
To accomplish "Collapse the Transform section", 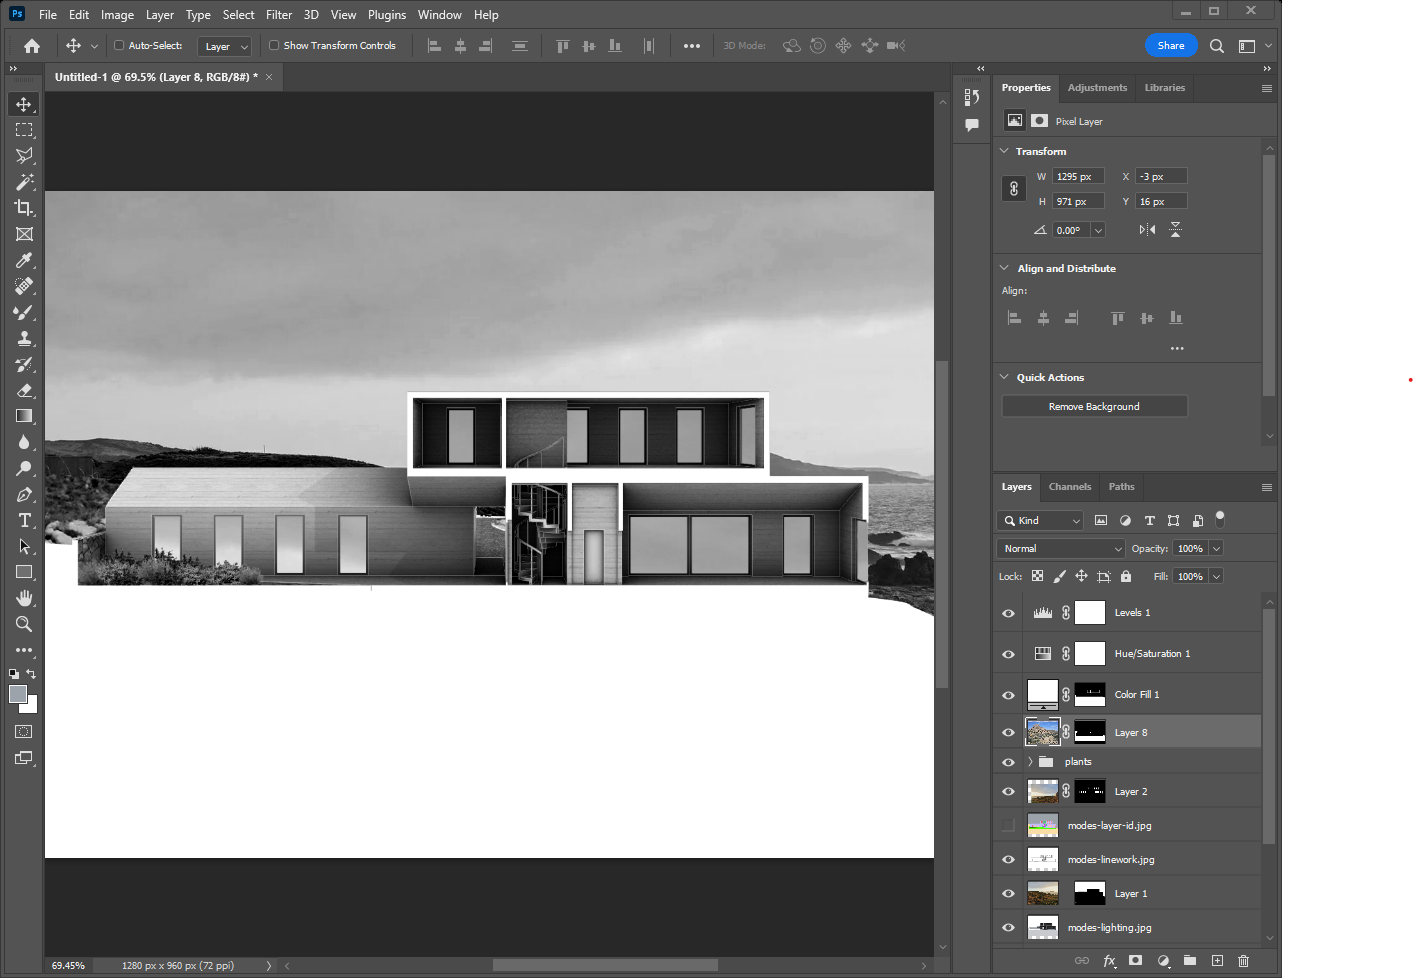I will (1004, 151).
